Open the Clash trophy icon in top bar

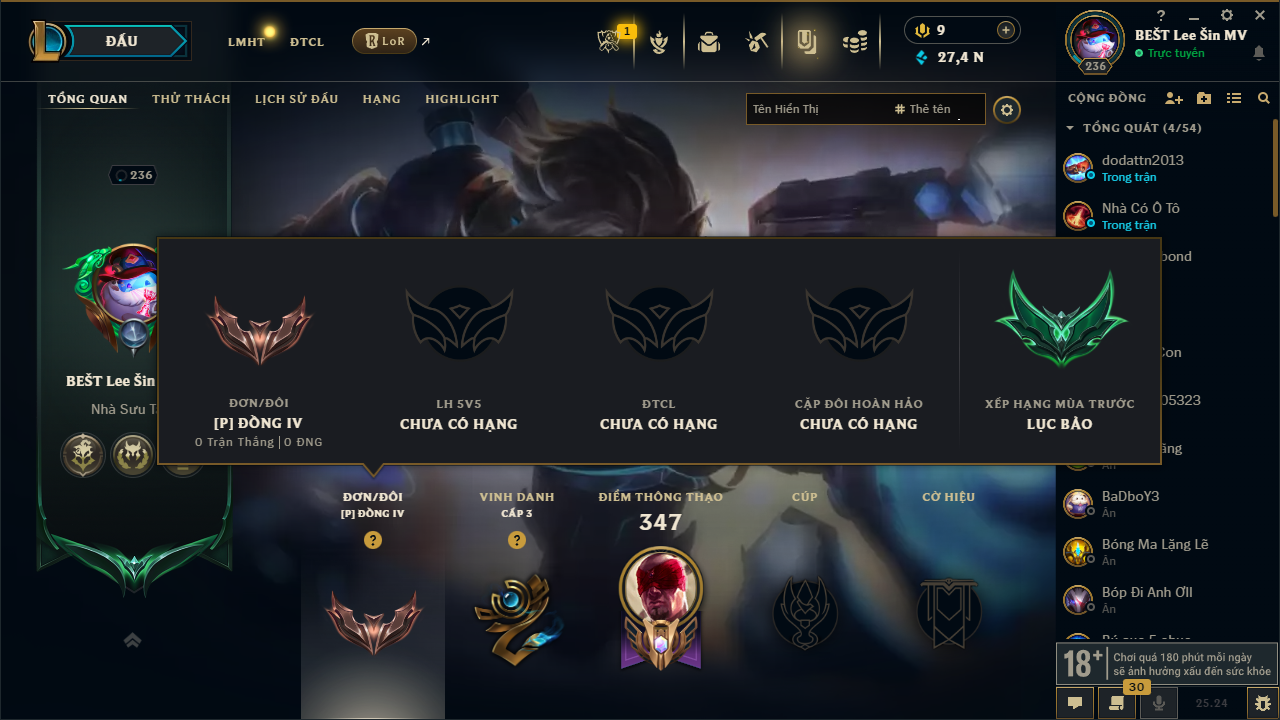pyautogui.click(x=609, y=42)
